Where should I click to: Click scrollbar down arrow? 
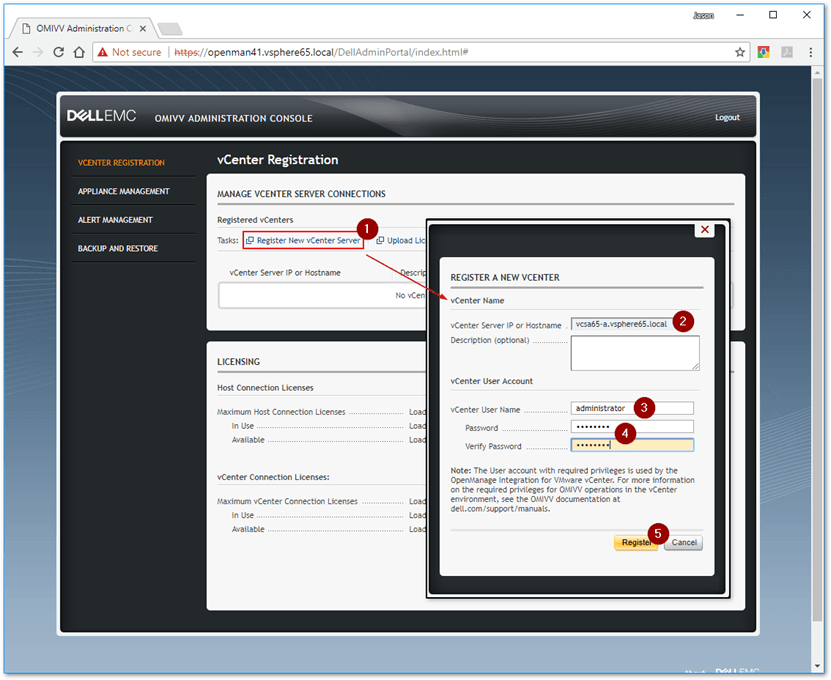817,666
